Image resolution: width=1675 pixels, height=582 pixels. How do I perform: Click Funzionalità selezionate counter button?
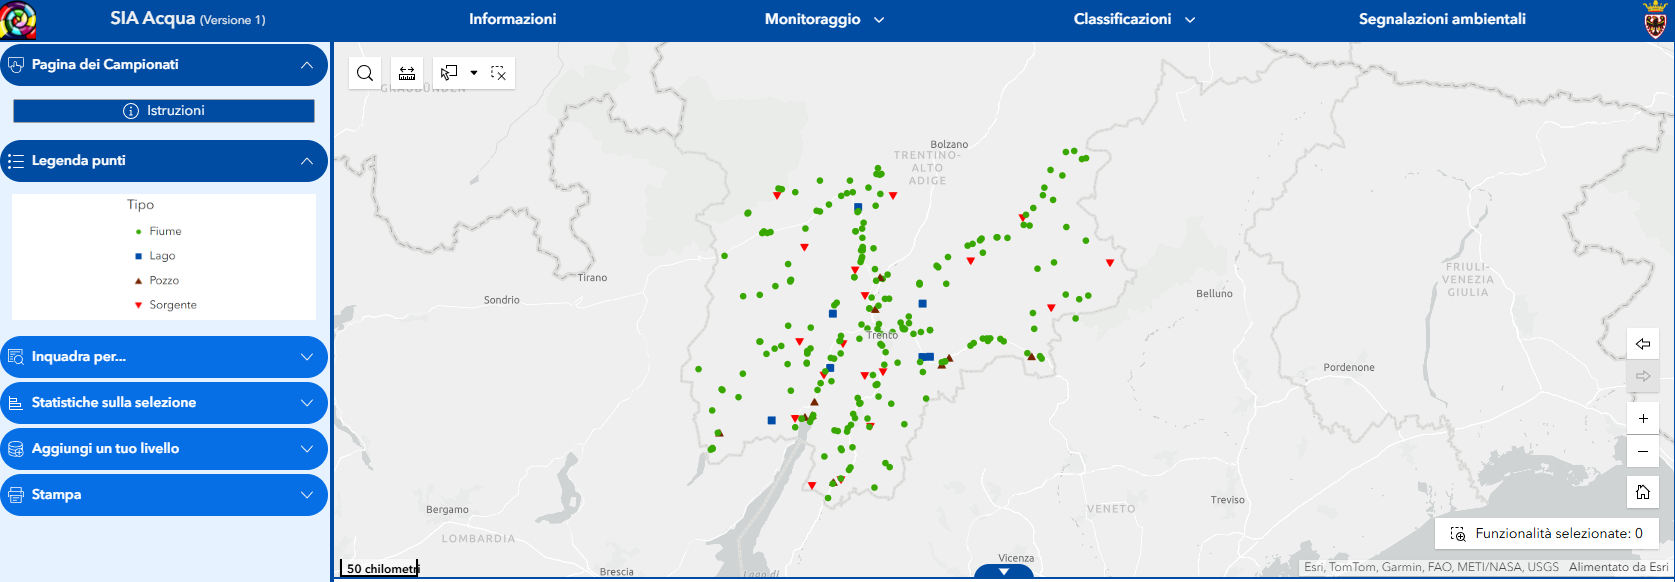pyautogui.click(x=1546, y=534)
